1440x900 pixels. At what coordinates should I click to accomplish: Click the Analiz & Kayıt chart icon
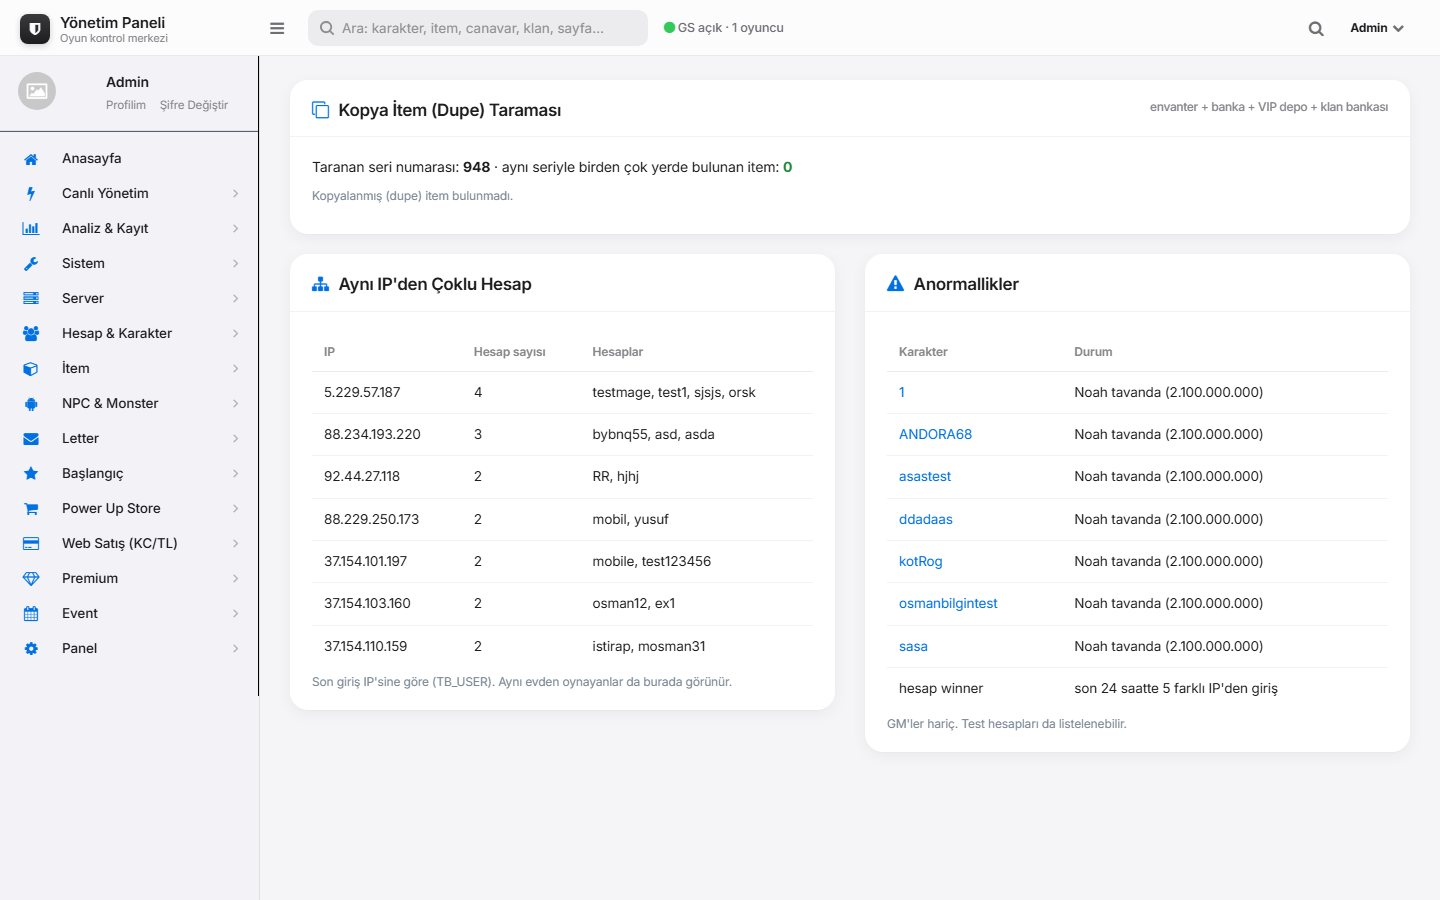coord(31,229)
